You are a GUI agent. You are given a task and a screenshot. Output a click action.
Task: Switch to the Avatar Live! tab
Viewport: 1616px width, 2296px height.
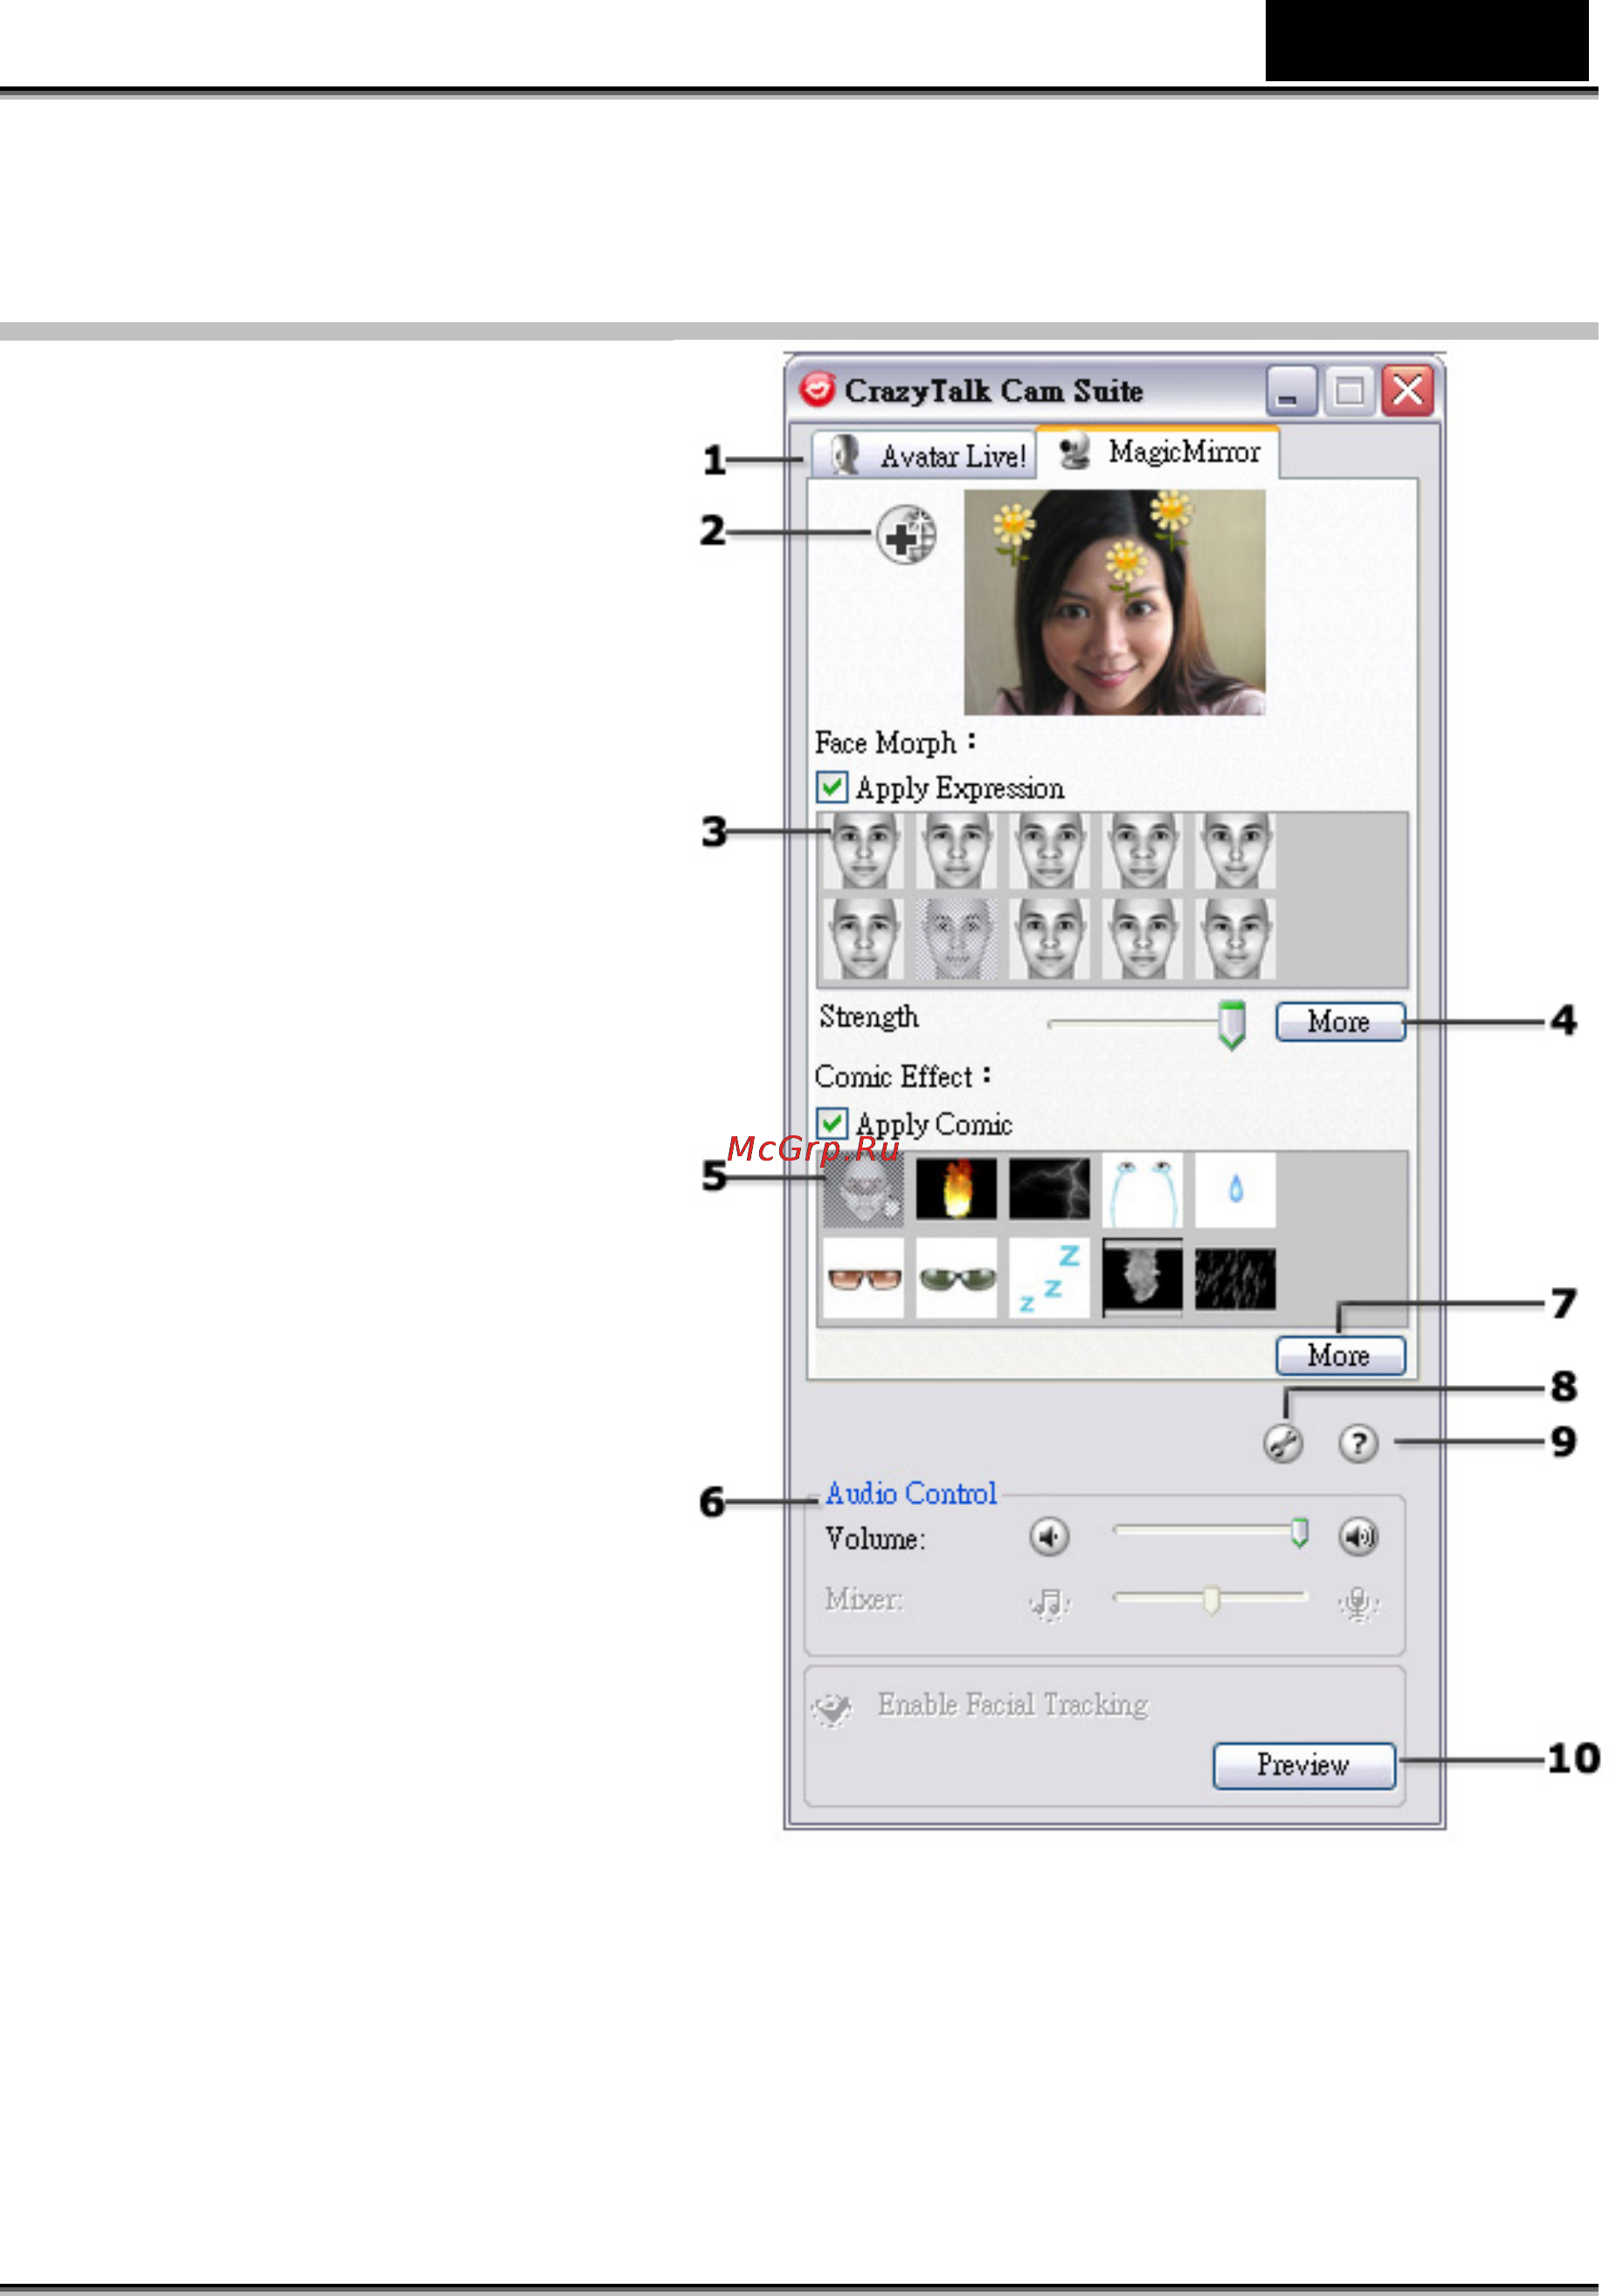point(923,456)
